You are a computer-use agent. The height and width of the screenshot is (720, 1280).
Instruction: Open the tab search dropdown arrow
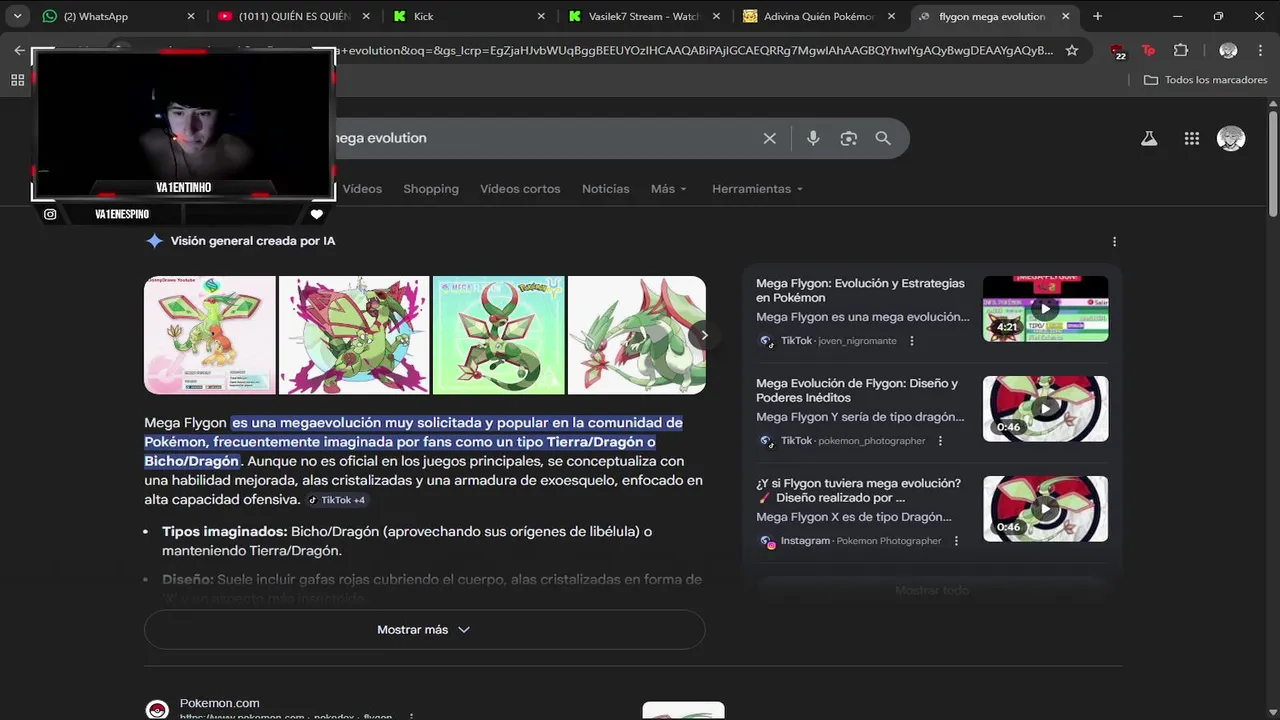point(17,16)
